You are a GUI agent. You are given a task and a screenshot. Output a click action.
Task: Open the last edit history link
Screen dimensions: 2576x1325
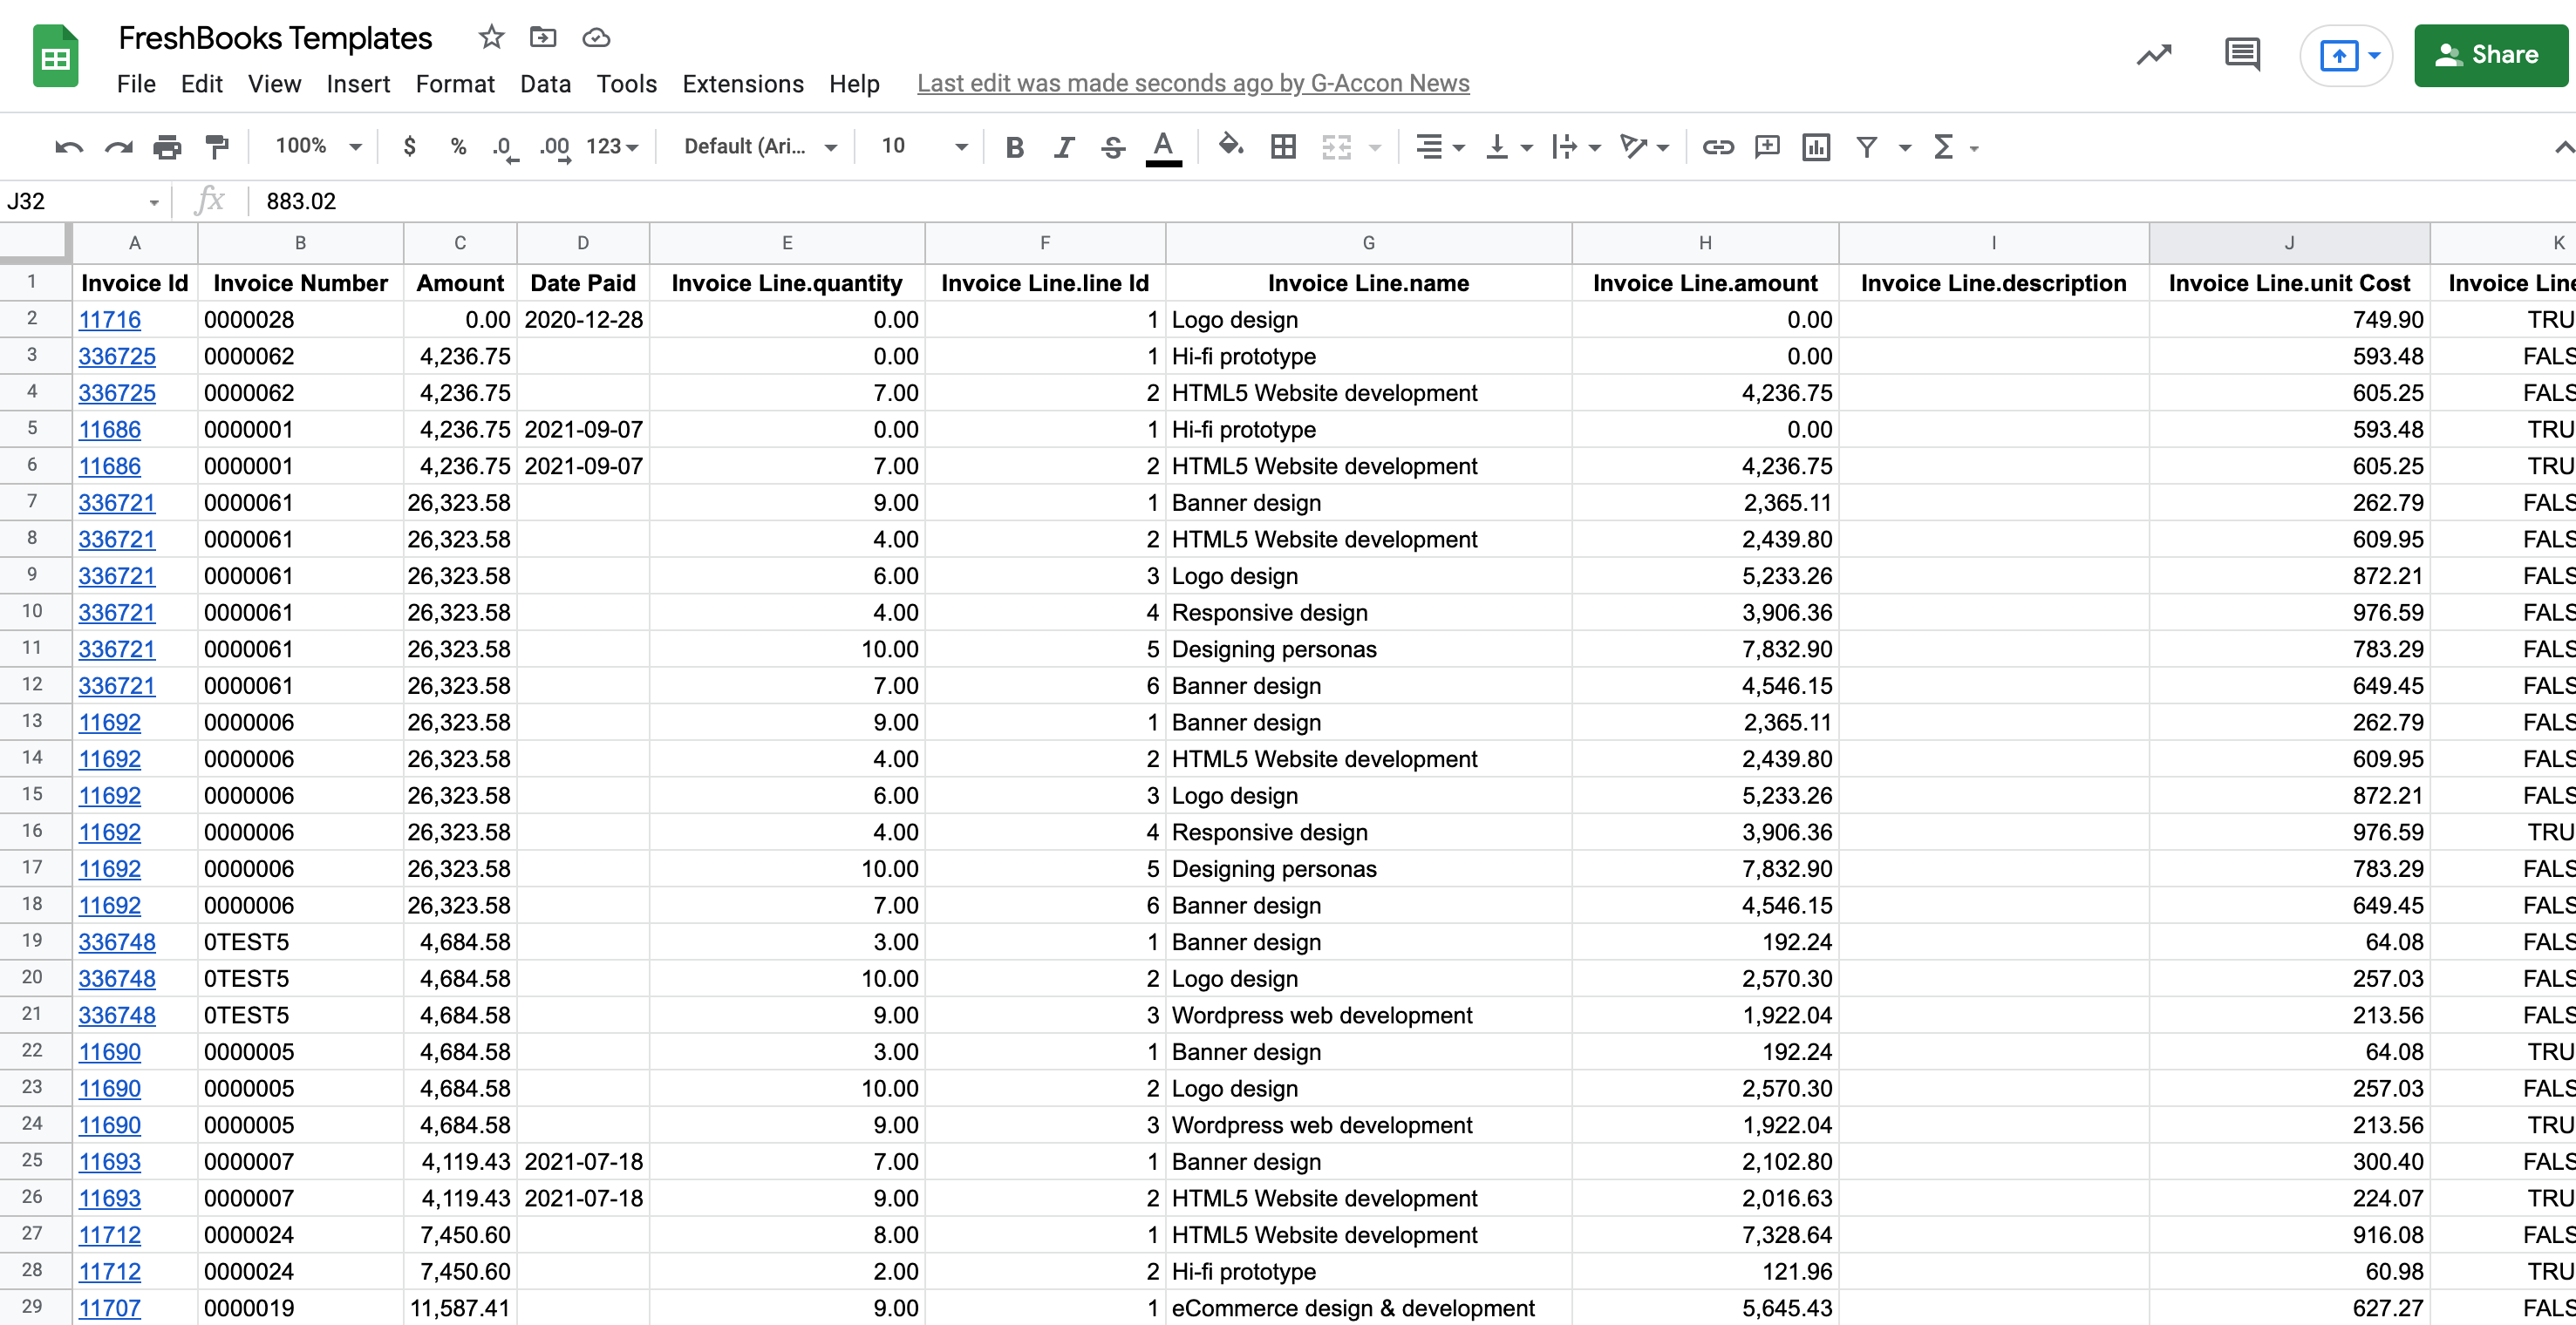click(x=1193, y=84)
